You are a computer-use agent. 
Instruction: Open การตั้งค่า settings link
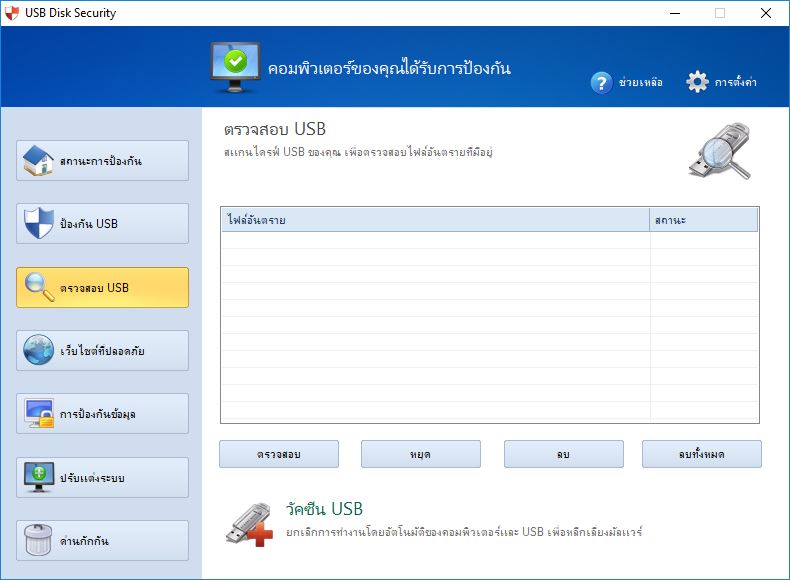tap(736, 82)
